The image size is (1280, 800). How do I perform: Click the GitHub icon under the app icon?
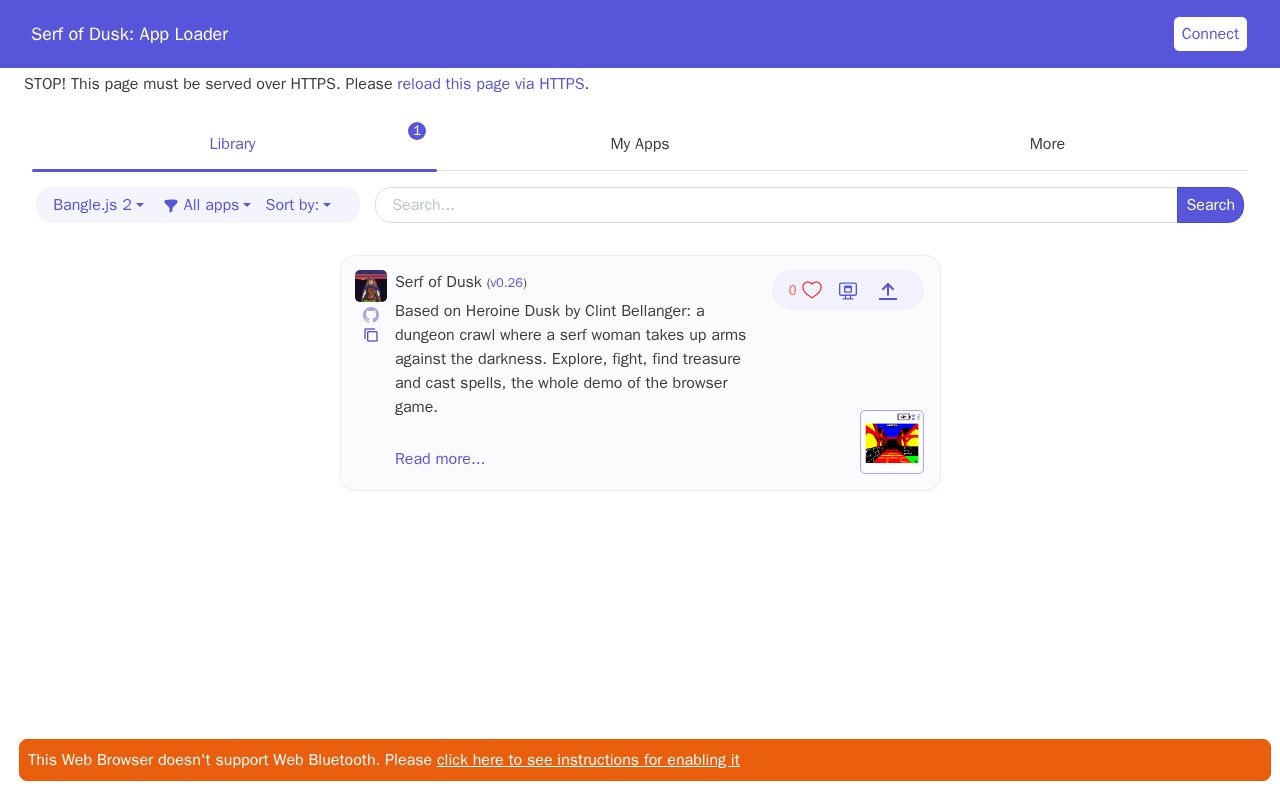371,315
